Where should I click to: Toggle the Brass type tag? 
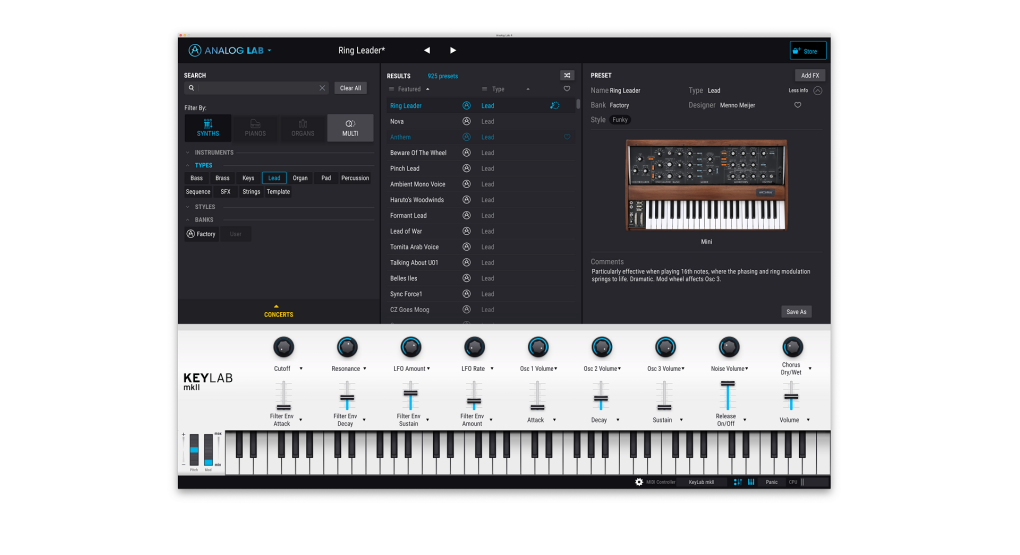pyautogui.click(x=222, y=178)
